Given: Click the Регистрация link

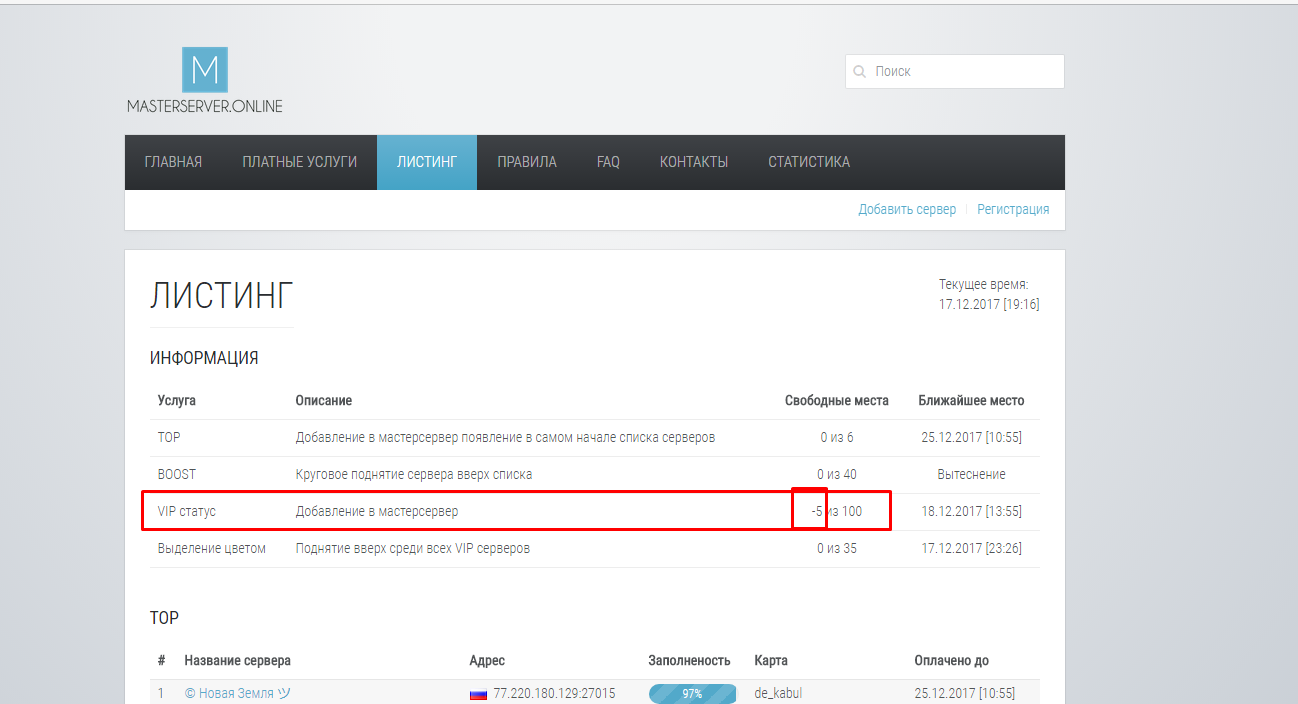Looking at the screenshot, I should click(1013, 209).
